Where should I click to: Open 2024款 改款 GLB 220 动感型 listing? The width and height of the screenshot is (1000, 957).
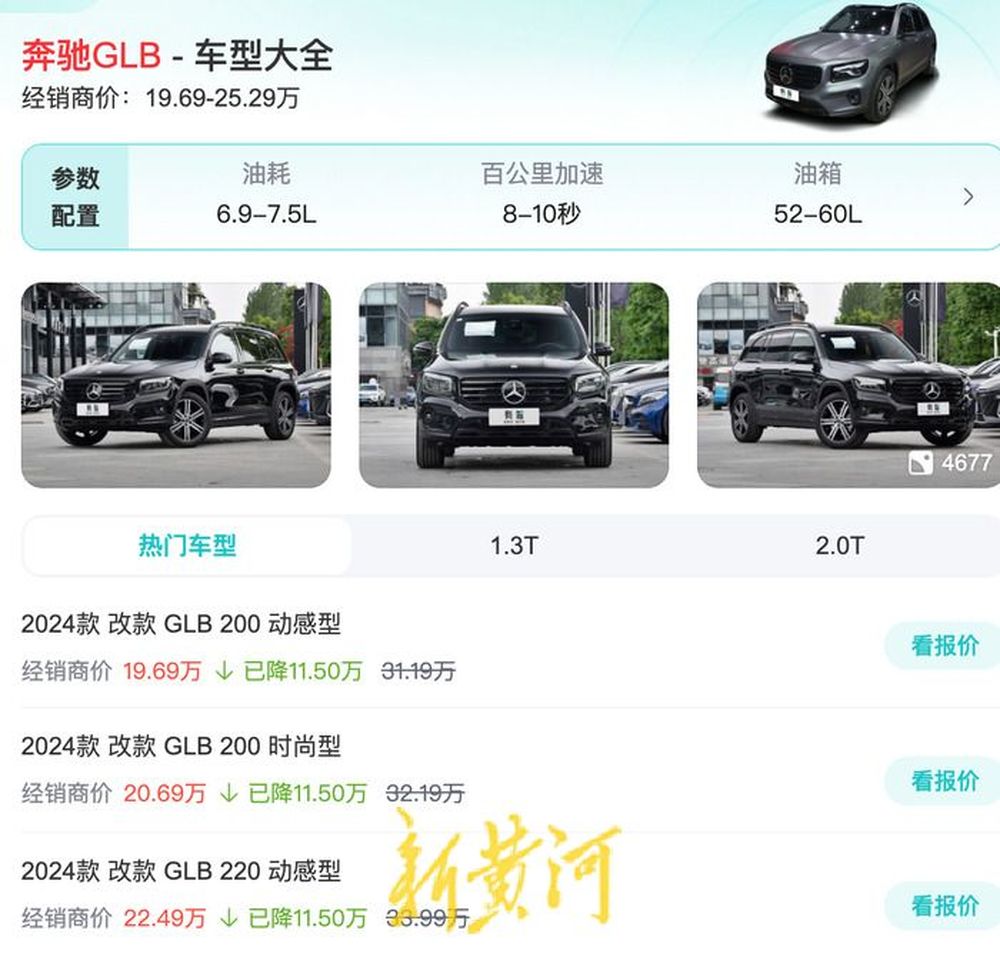pyautogui.click(x=180, y=871)
